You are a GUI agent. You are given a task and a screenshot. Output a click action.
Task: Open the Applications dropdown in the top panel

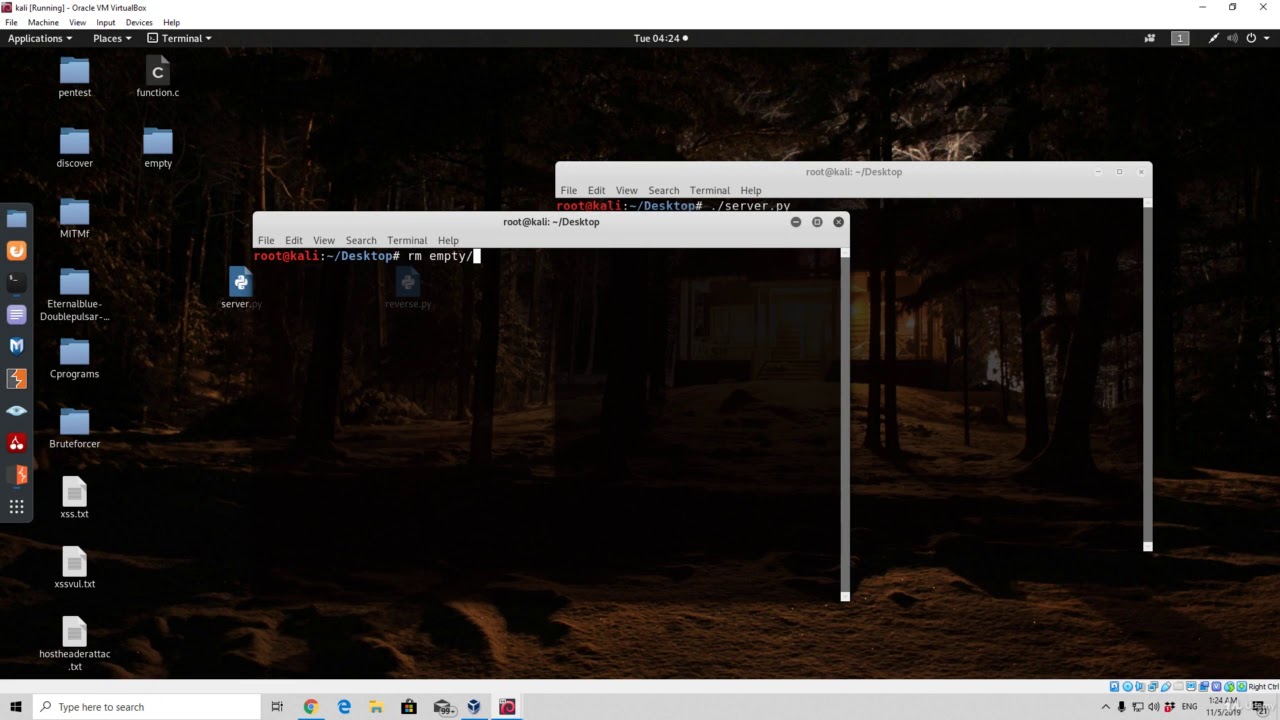40,38
